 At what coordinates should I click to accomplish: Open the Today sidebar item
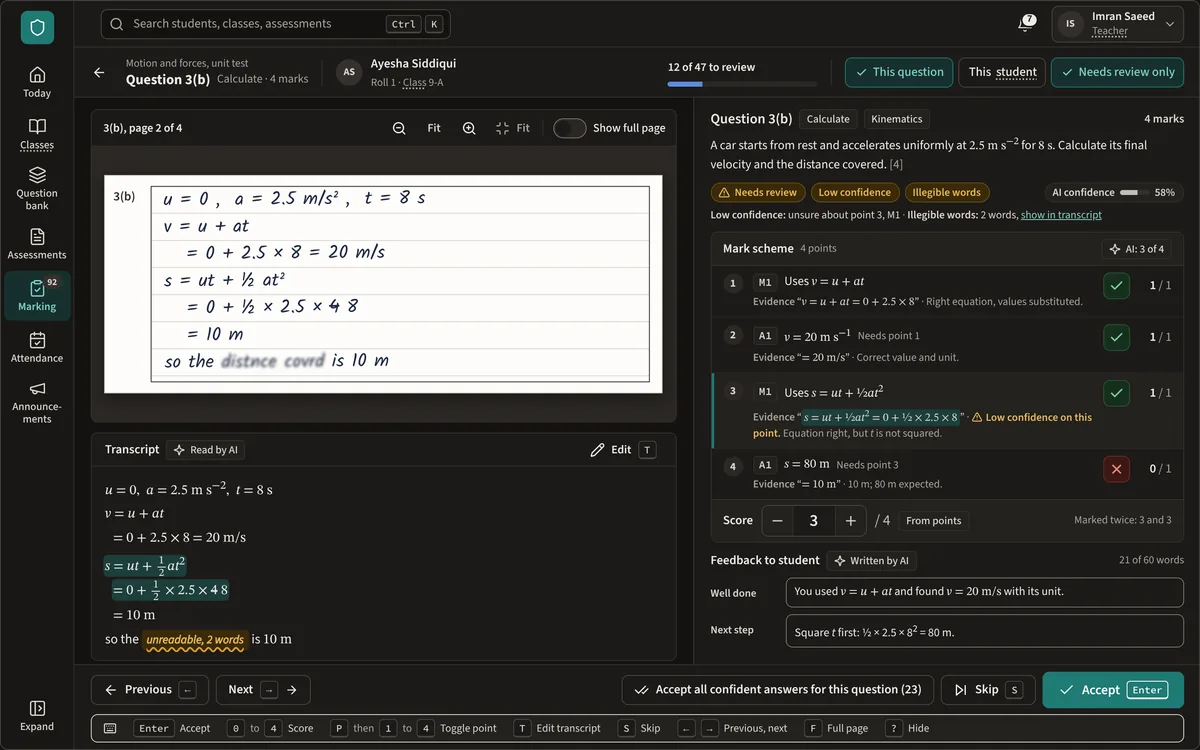coord(37,82)
